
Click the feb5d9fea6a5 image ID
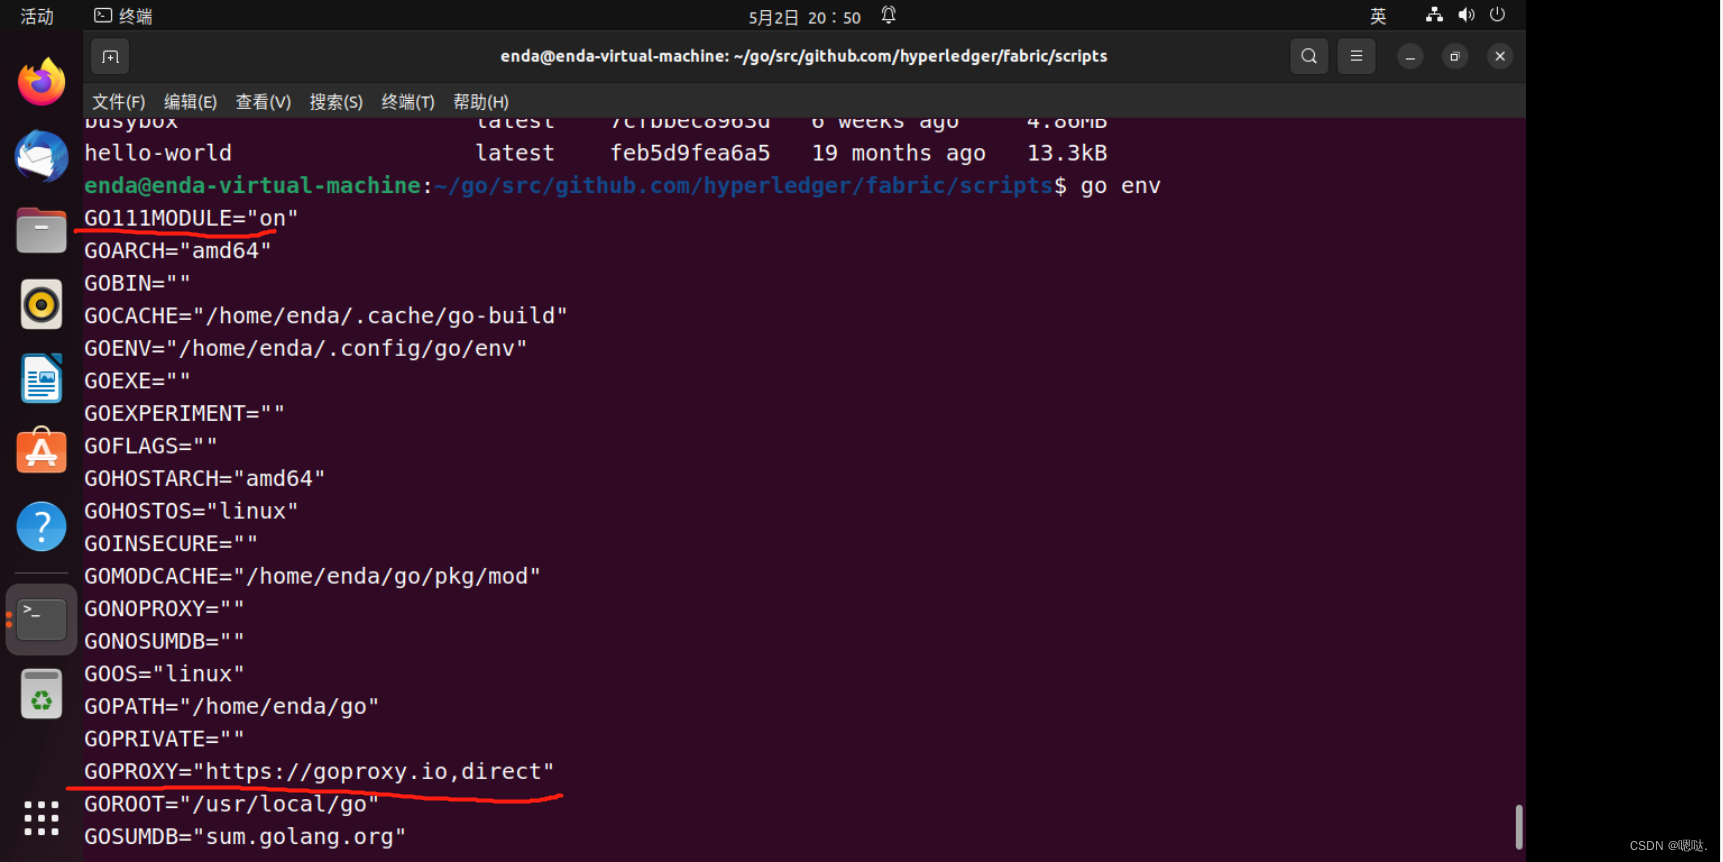pyautogui.click(x=690, y=153)
